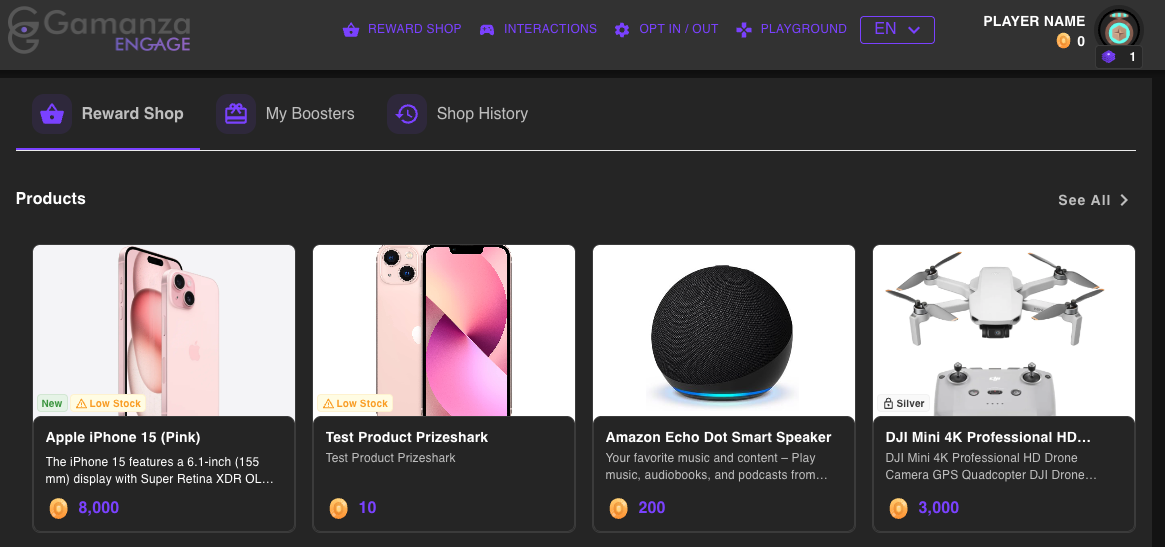Click the My Boosters gift icon
Screen dimensions: 1165x547
[x=236, y=114]
